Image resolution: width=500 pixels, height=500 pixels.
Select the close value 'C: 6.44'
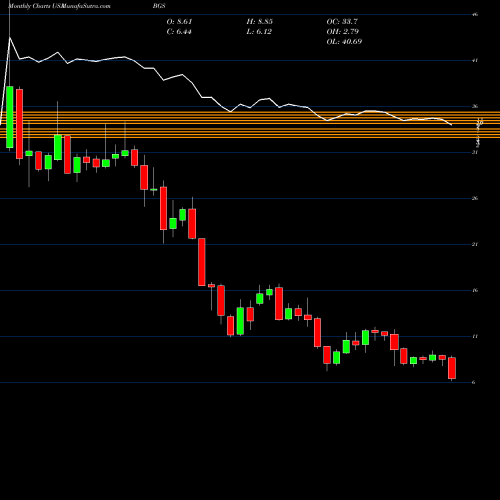179,32
